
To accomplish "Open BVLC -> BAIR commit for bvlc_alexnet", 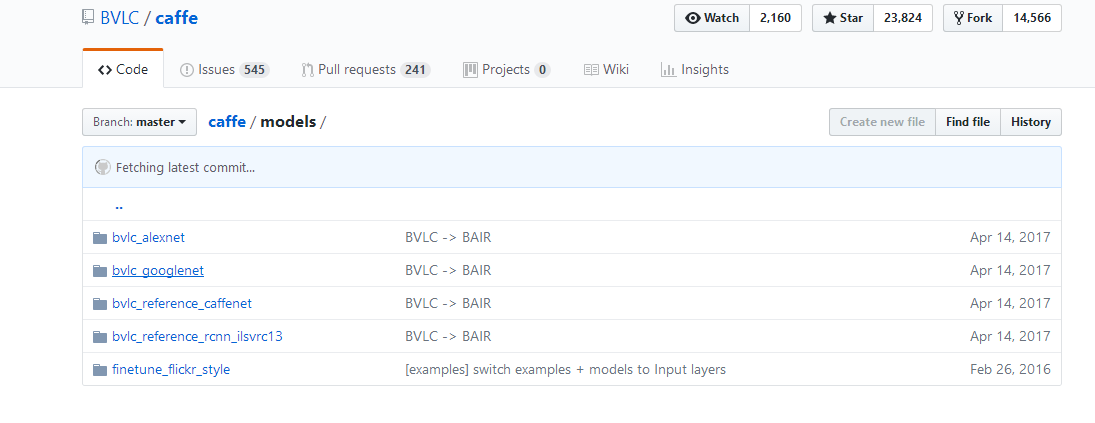I will tap(448, 237).
